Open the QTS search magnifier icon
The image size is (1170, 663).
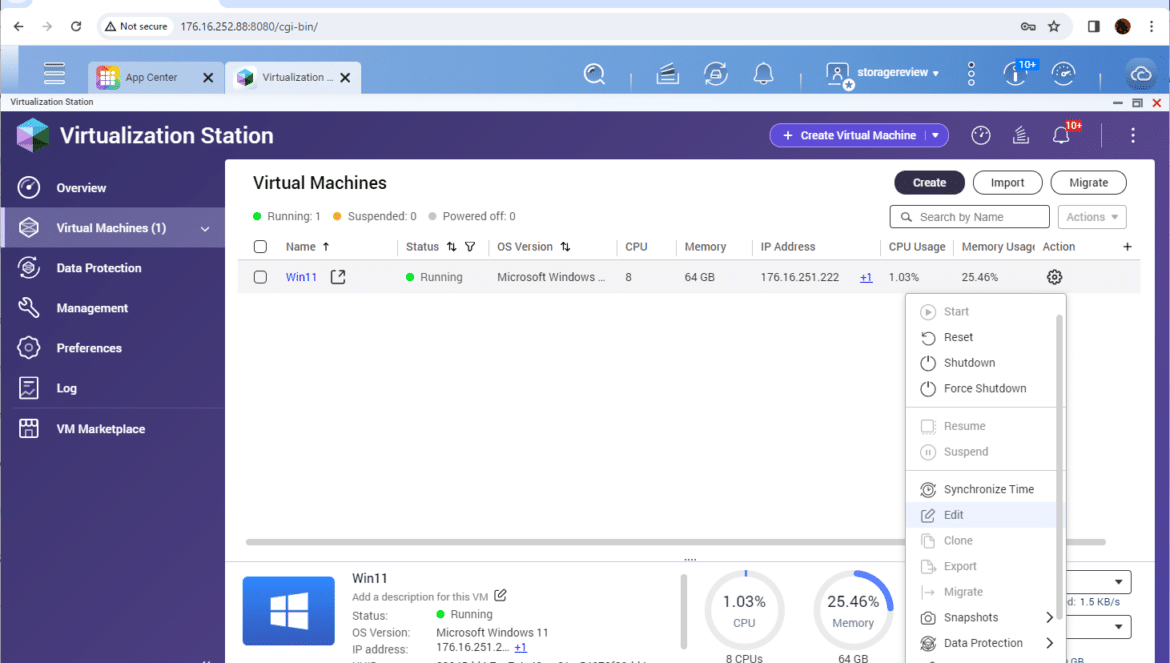(594, 74)
